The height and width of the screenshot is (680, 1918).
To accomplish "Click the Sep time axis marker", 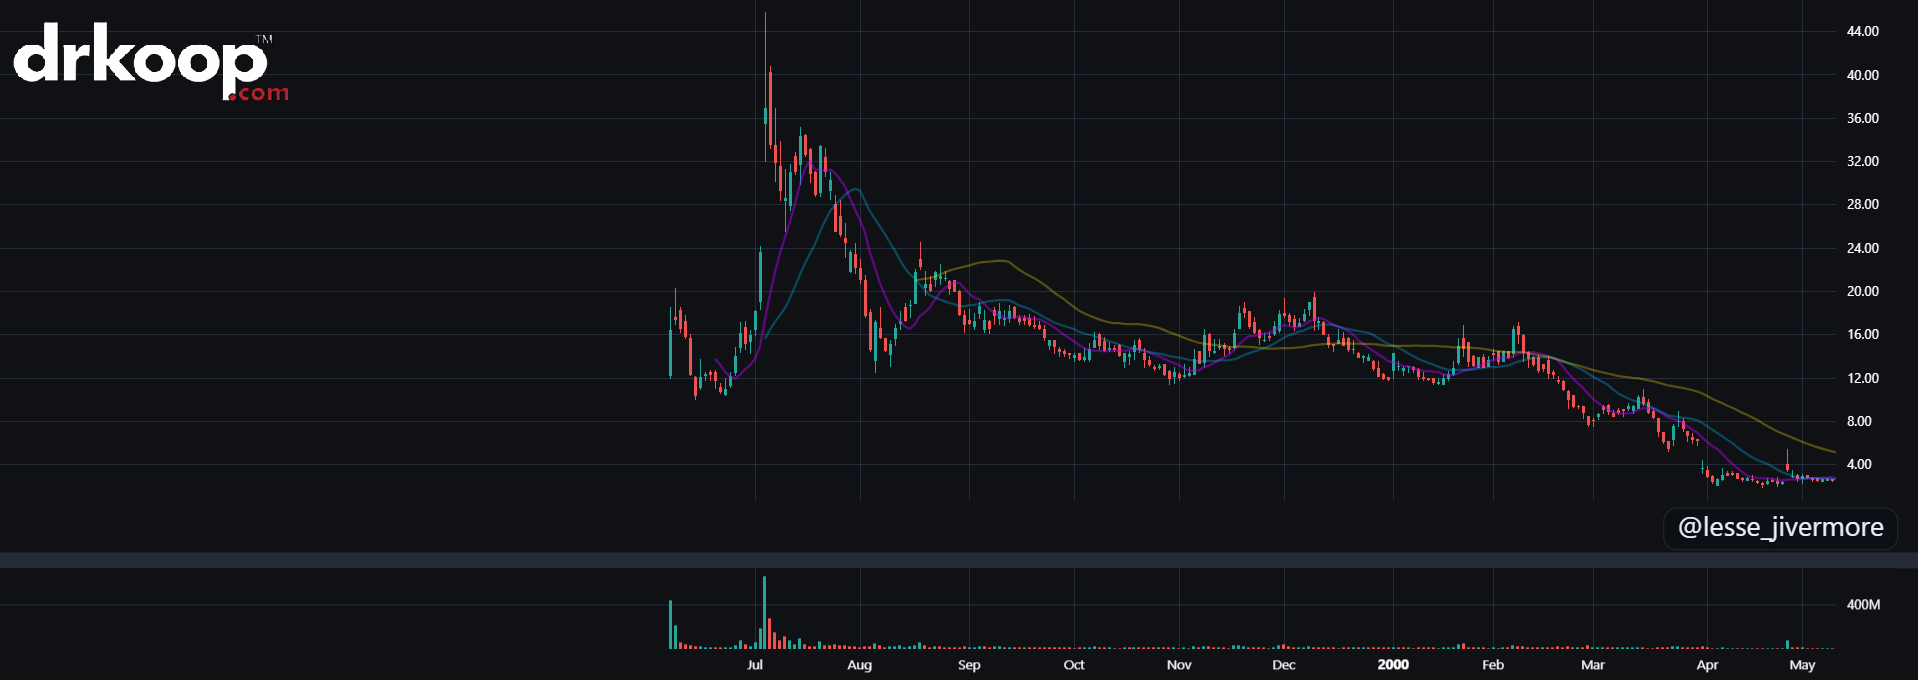I will pyautogui.click(x=969, y=665).
